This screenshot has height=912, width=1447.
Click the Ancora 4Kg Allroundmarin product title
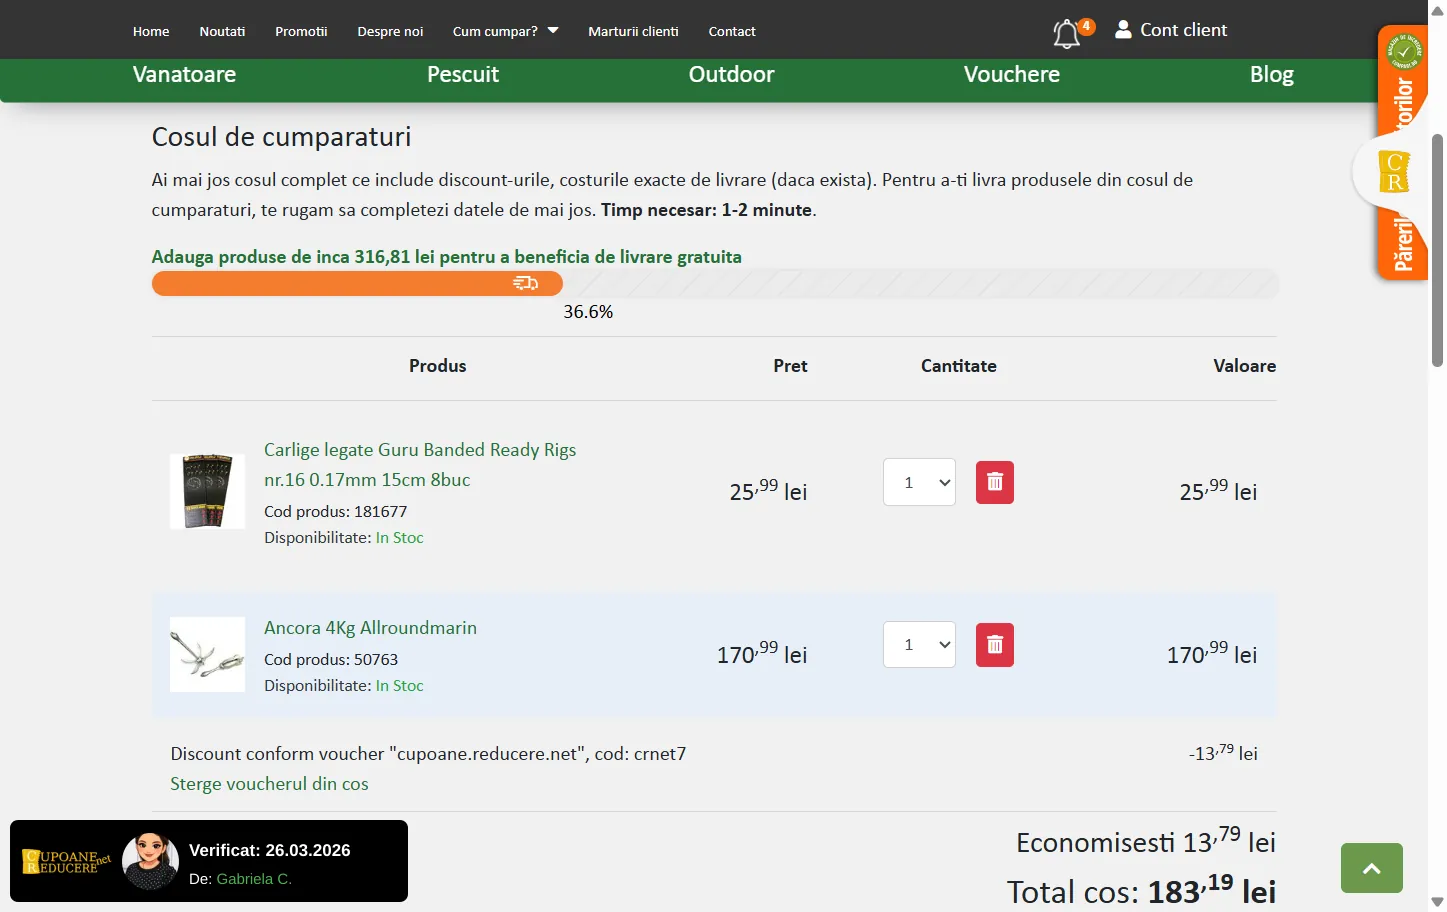370,628
